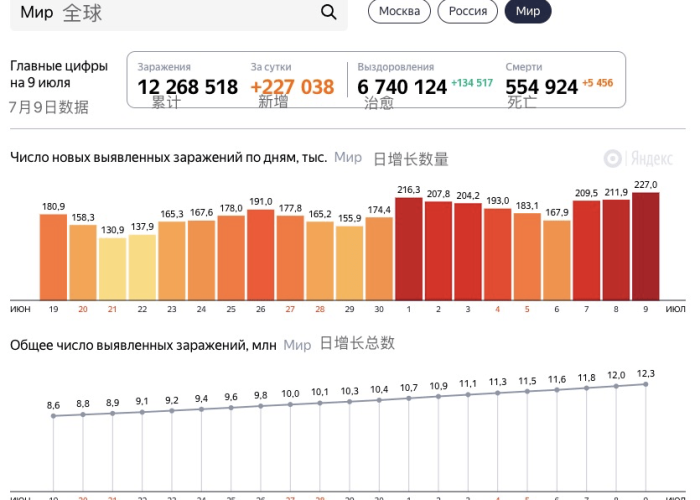Select the July 9 bar labeled 227,0
Image resolution: width=700 pixels, height=500 pixels.
[x=646, y=246]
